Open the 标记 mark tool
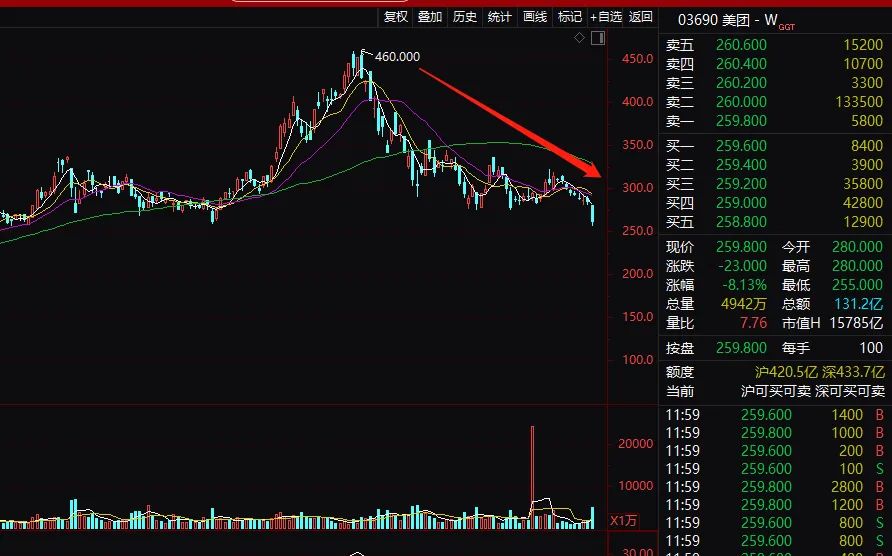Image resolution: width=892 pixels, height=556 pixels. pyautogui.click(x=570, y=17)
